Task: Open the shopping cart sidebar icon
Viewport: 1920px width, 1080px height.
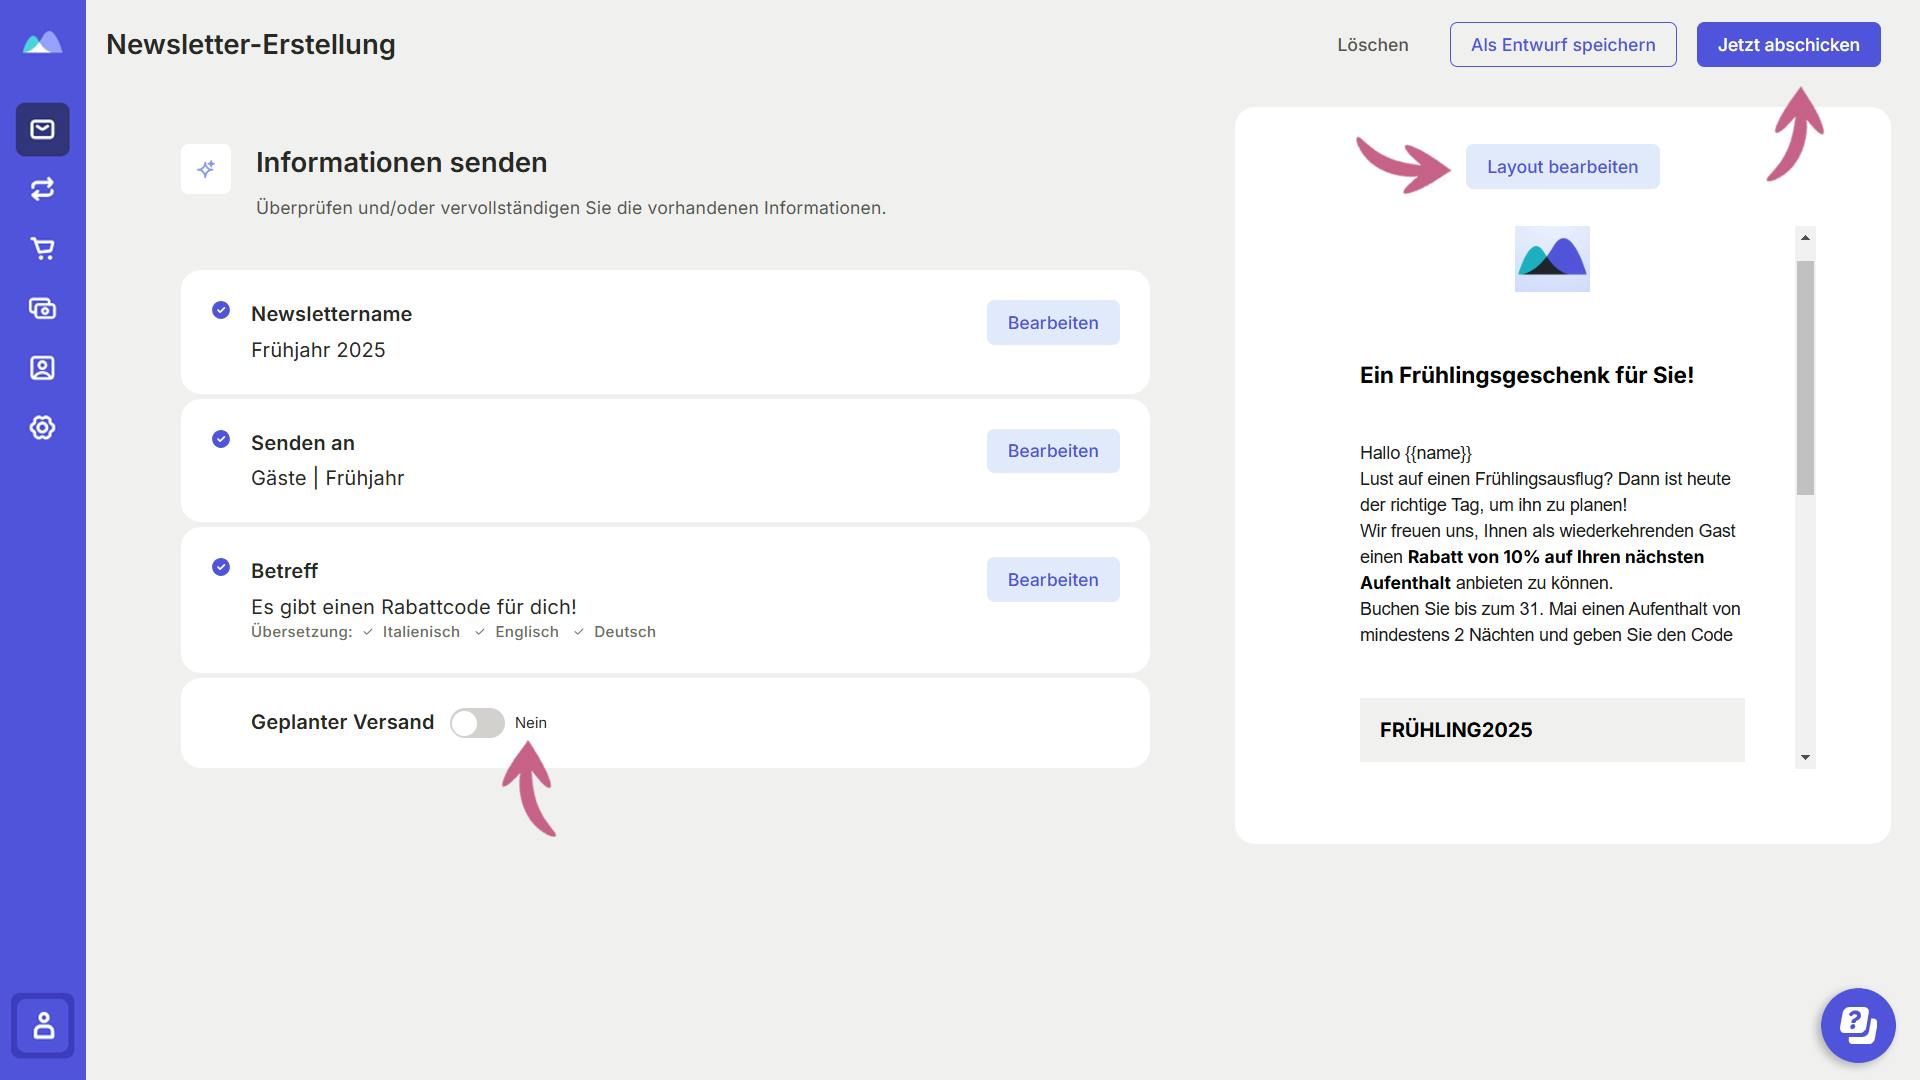Action: (42, 248)
